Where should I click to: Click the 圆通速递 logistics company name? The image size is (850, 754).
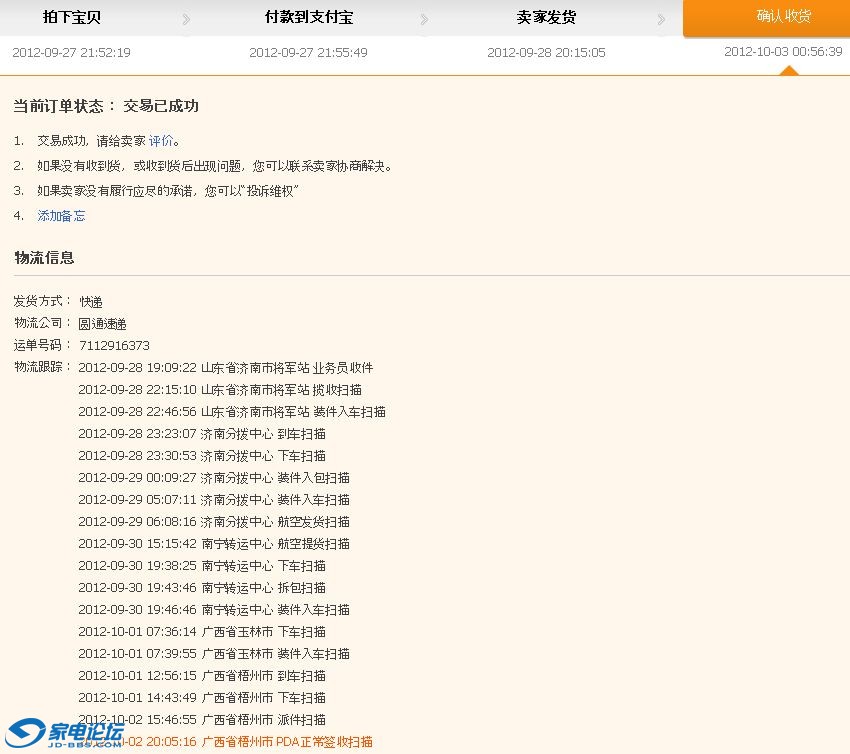click(x=102, y=324)
